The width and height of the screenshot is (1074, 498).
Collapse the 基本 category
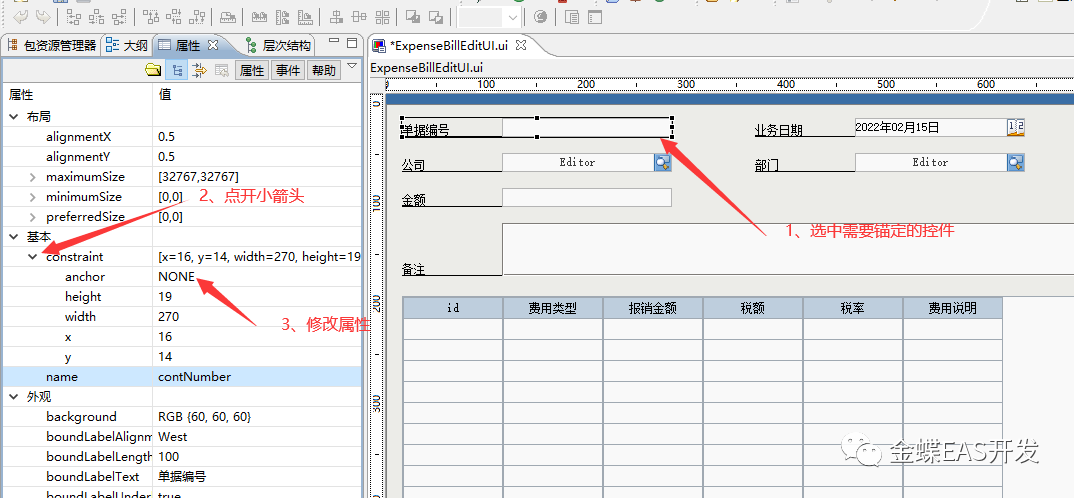pos(14,236)
